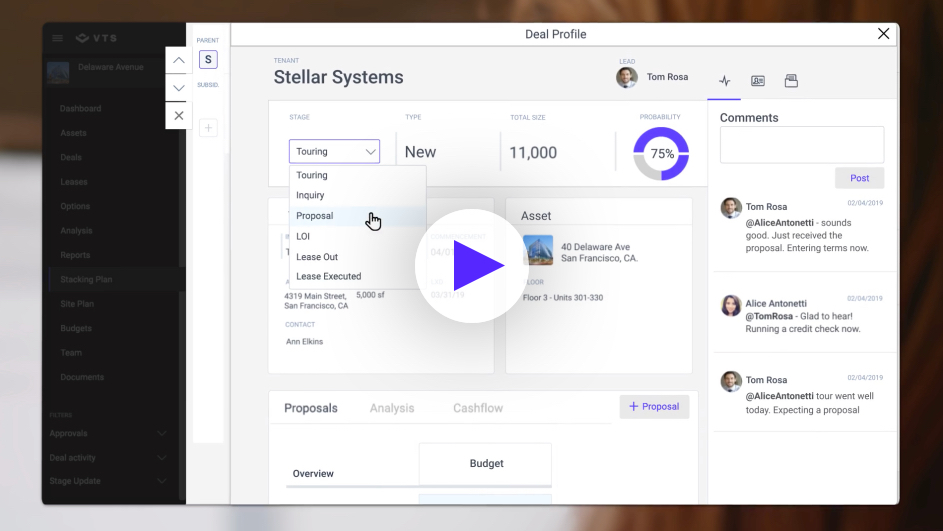Click the New deal type value
943x531 pixels.
pos(420,152)
